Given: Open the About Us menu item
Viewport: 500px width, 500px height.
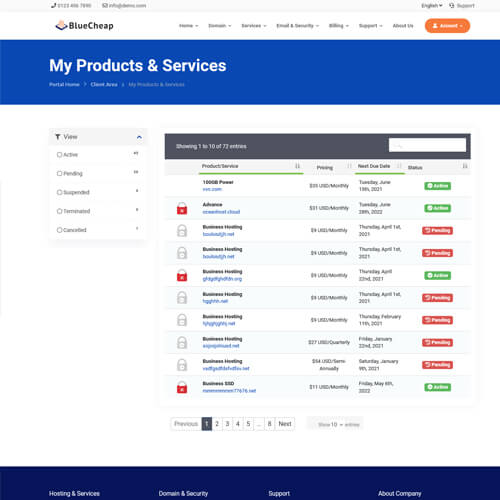Looking at the screenshot, I should click(x=403, y=26).
